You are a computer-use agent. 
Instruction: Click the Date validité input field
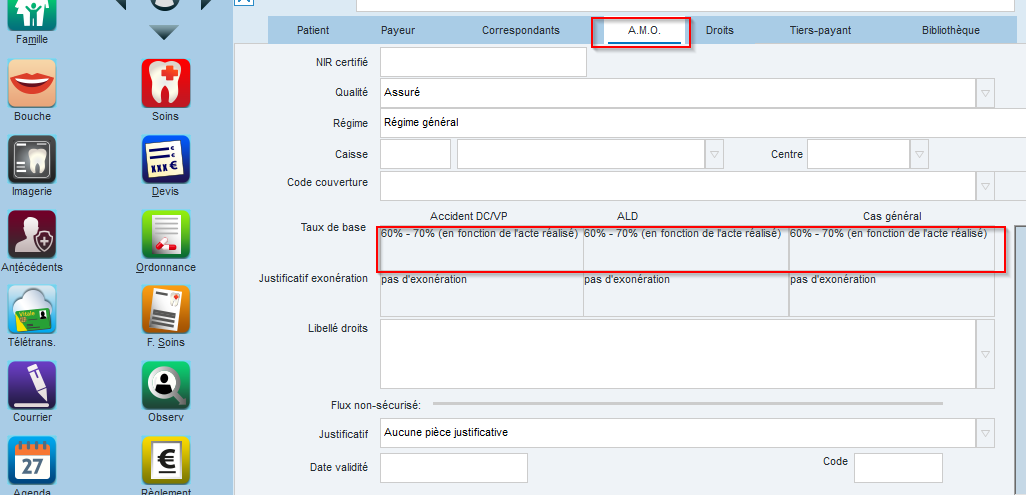click(x=454, y=468)
